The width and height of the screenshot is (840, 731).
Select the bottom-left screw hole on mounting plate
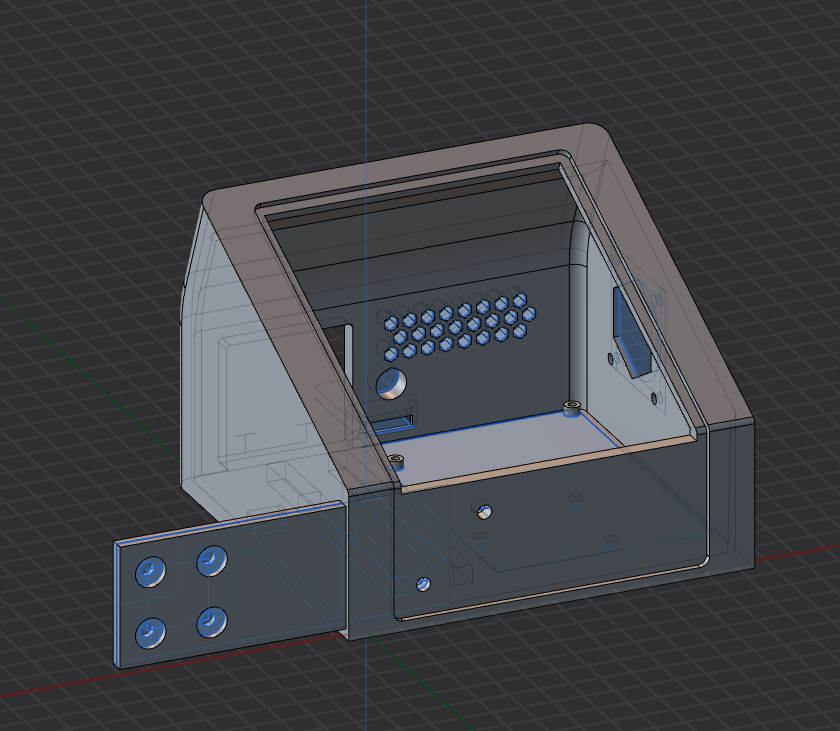(x=151, y=632)
